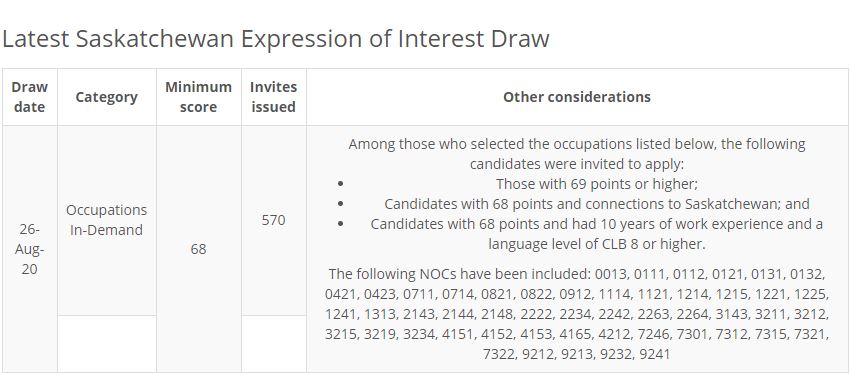Select the 'language level of CLB 8 or higher' line

point(597,244)
